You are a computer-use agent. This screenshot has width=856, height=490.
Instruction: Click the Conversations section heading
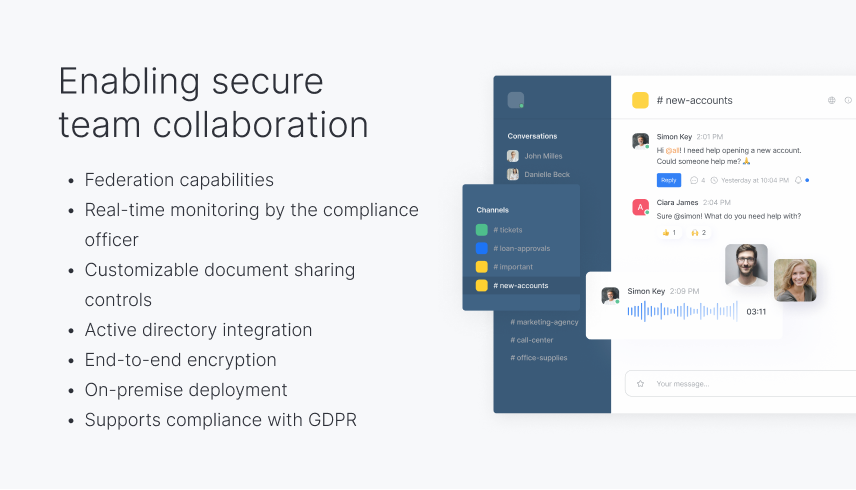(532, 136)
